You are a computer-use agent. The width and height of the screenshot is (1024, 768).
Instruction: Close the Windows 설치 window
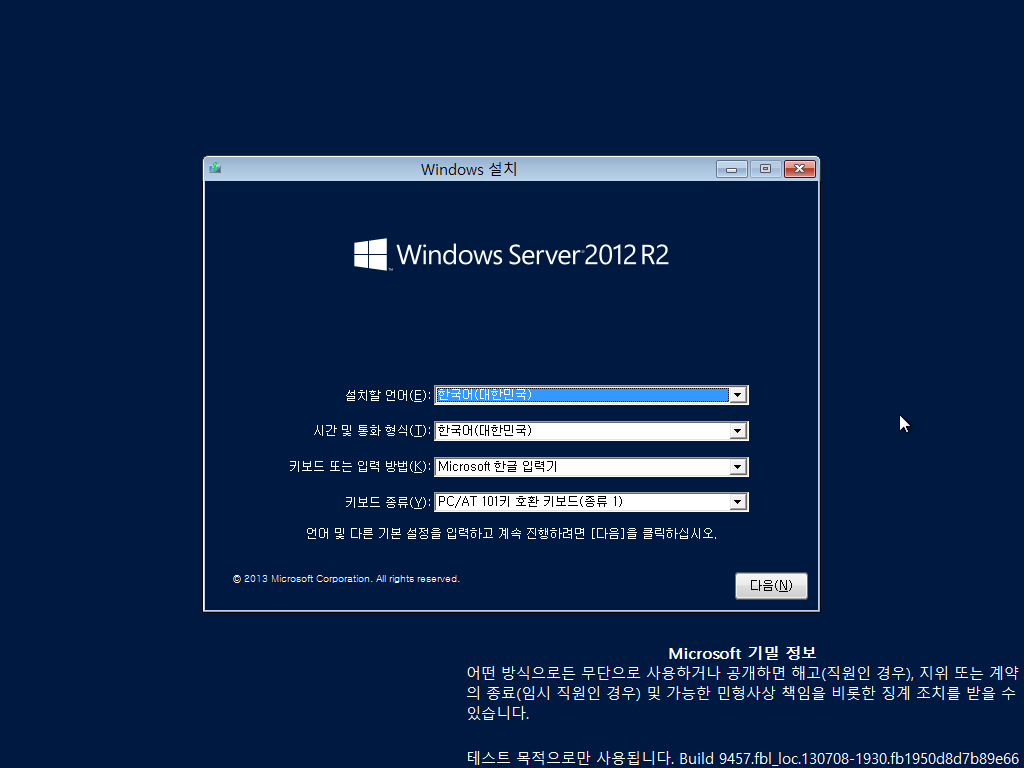(x=799, y=169)
